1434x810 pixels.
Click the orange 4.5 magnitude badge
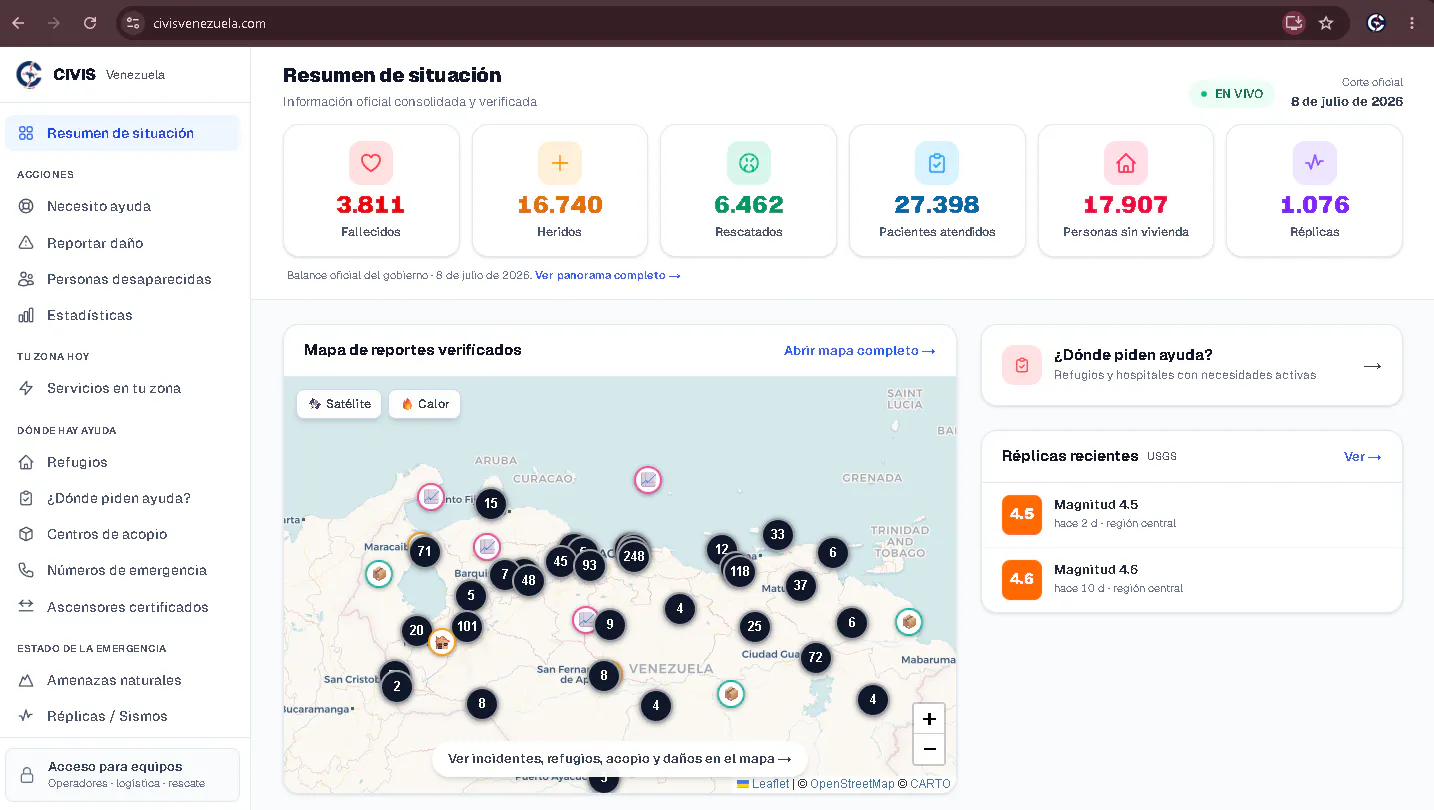(x=1022, y=514)
